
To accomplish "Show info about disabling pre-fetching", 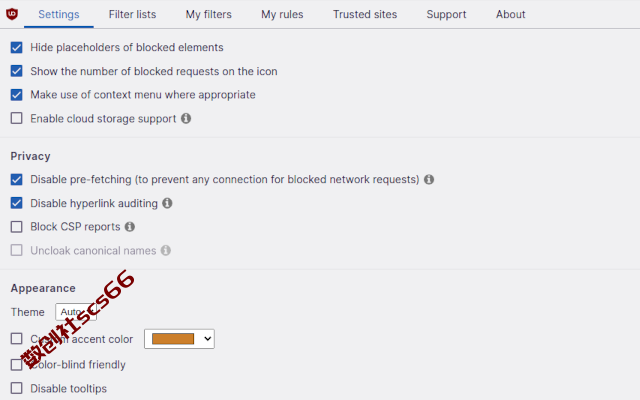I will (x=429, y=180).
